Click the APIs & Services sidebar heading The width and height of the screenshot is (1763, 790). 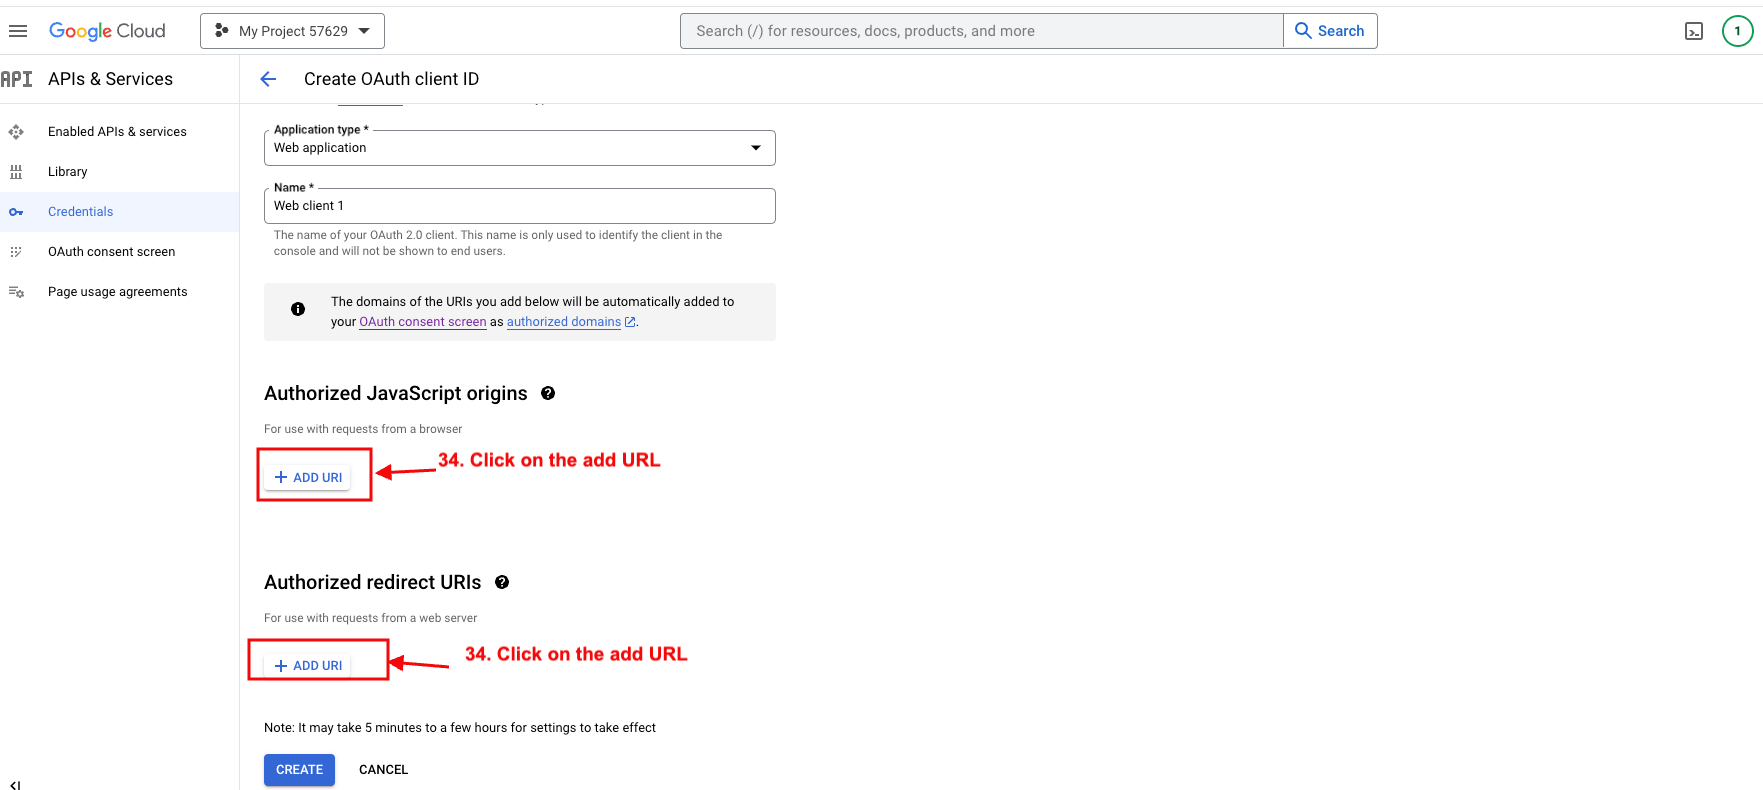click(x=110, y=79)
